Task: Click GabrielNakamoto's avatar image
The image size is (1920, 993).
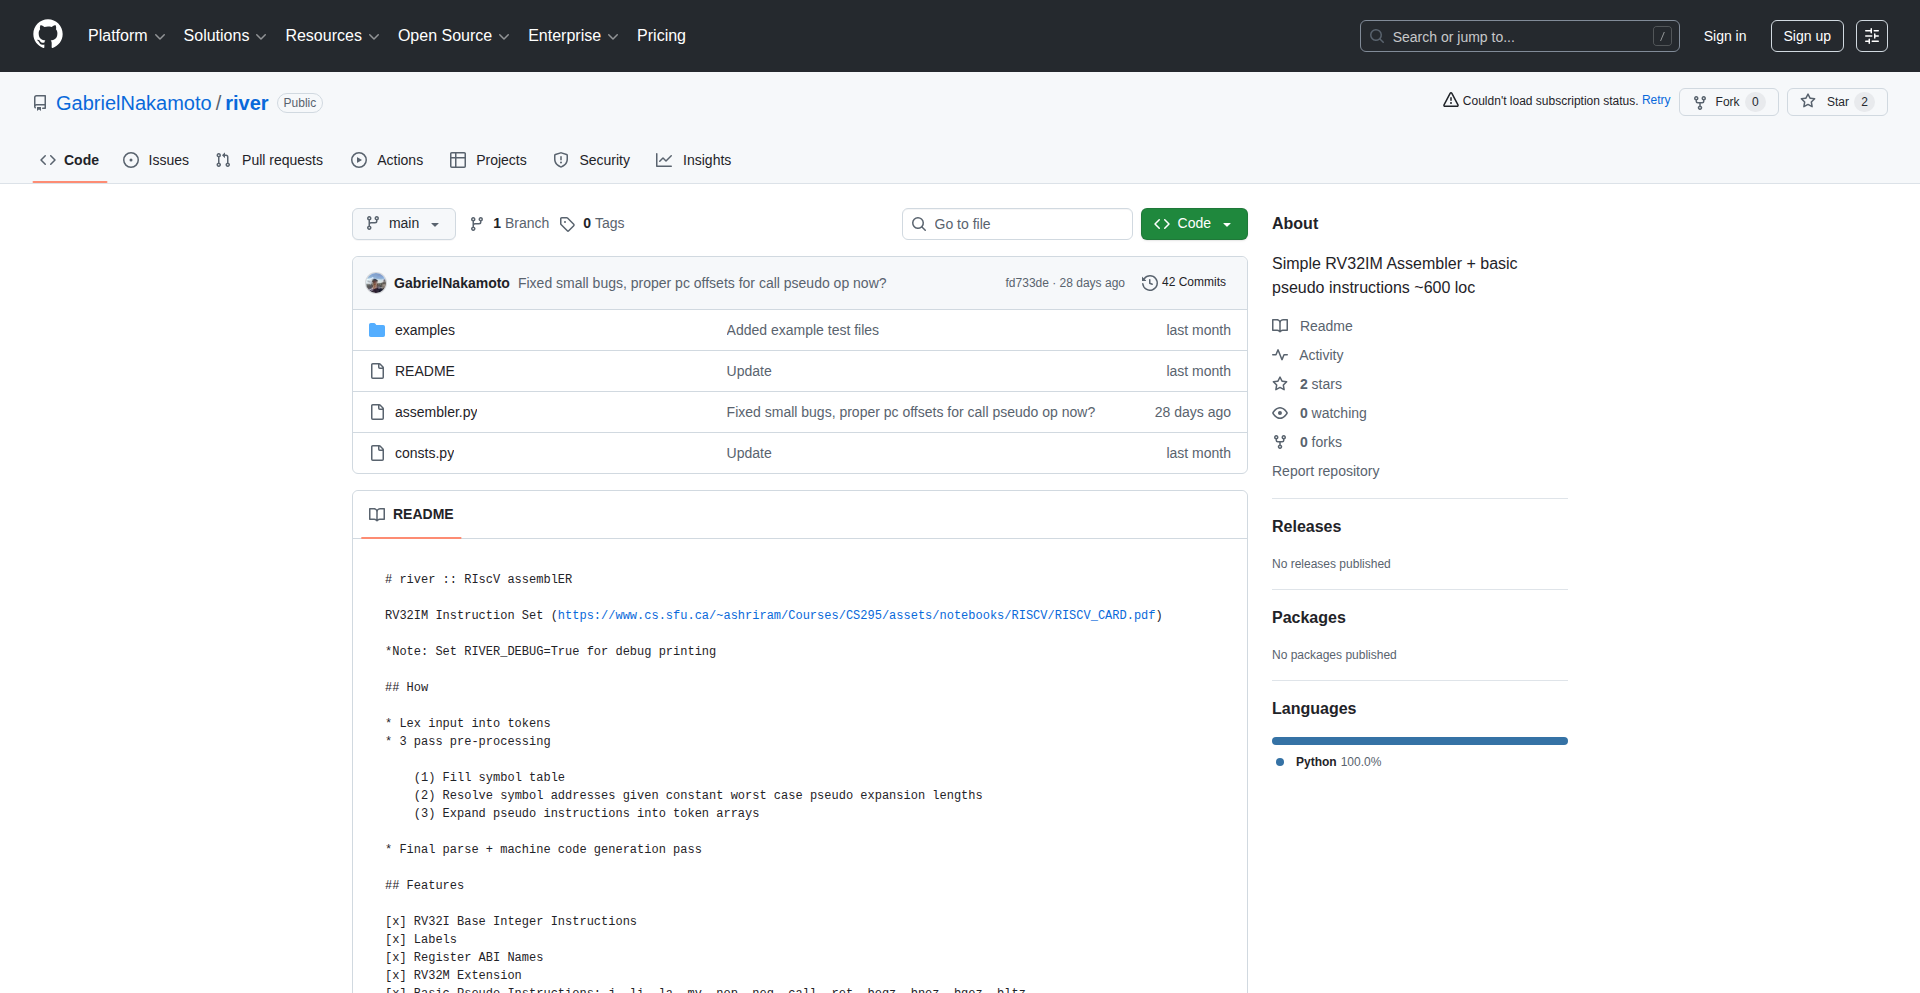Action: point(376,283)
